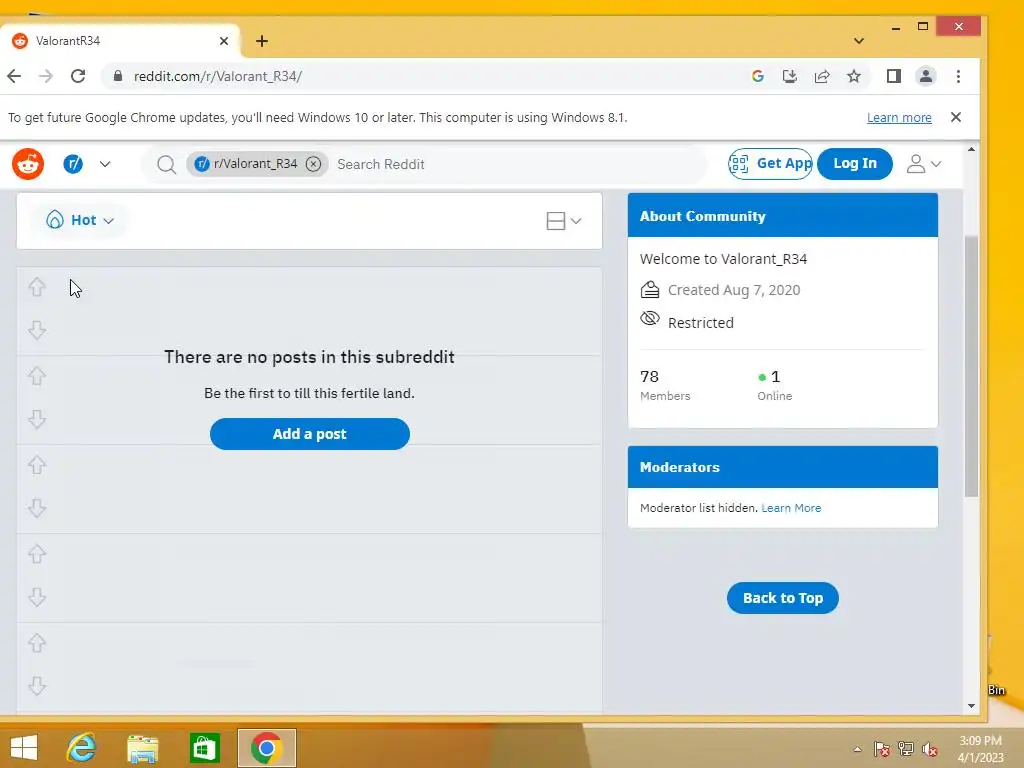Go back using browser back arrow
The height and width of the screenshot is (768, 1024).
point(14,76)
